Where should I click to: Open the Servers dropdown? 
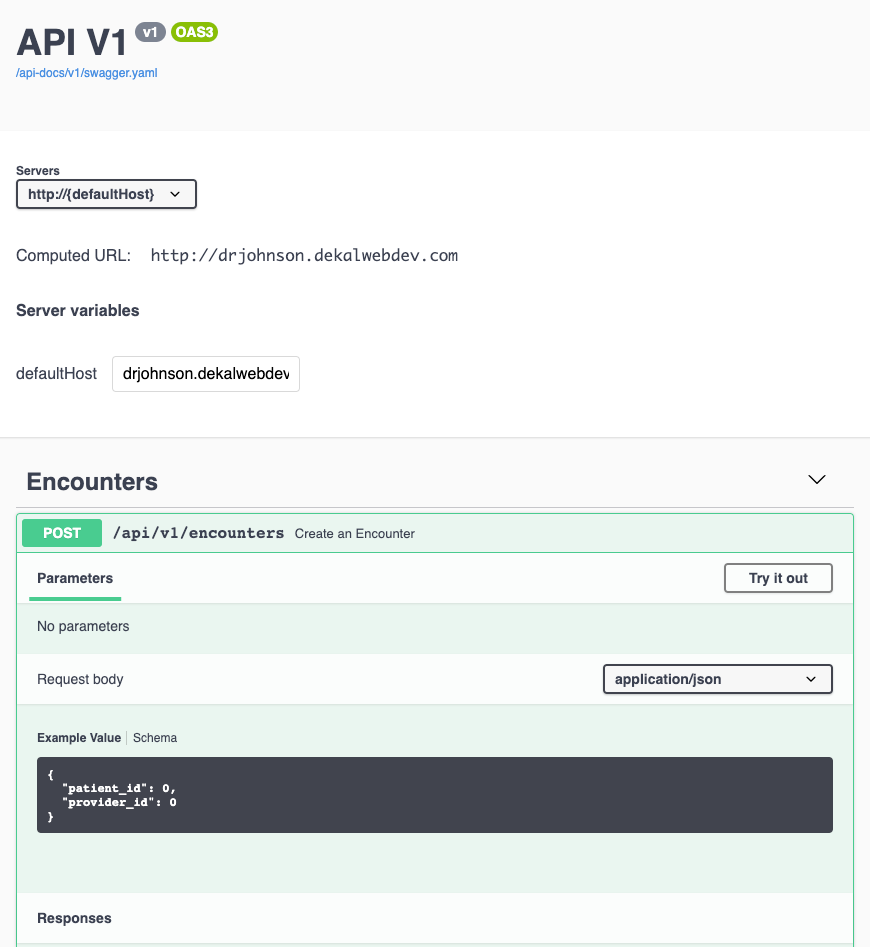pyautogui.click(x=106, y=194)
